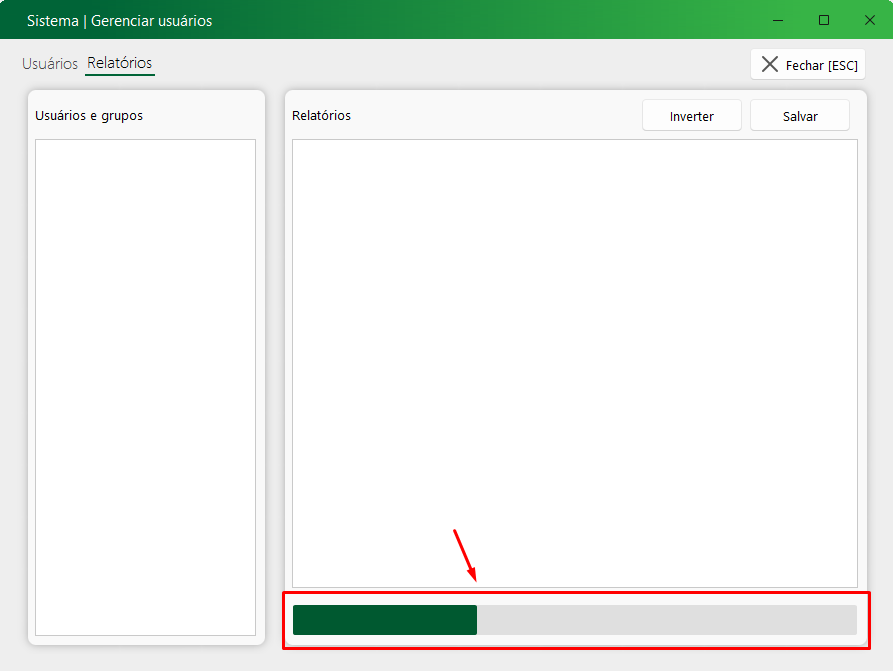Click the red arrow pointing at the progress bar
This screenshot has width=893, height=671.
point(465,555)
